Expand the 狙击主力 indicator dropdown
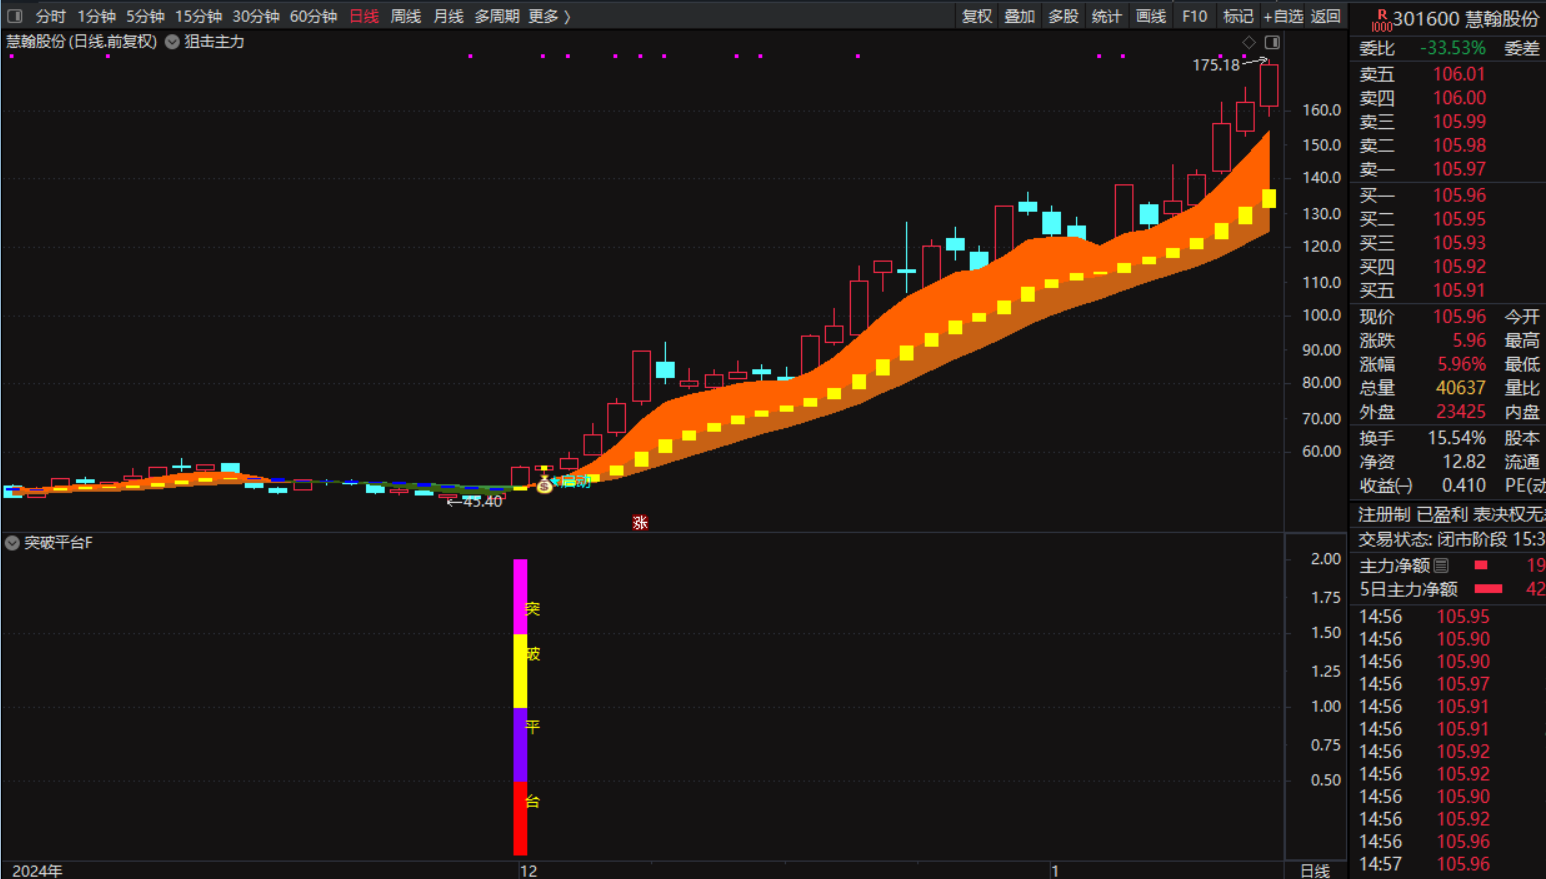 [172, 42]
